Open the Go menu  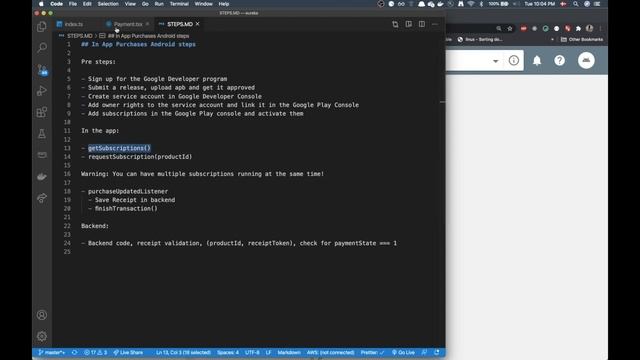[145, 4]
